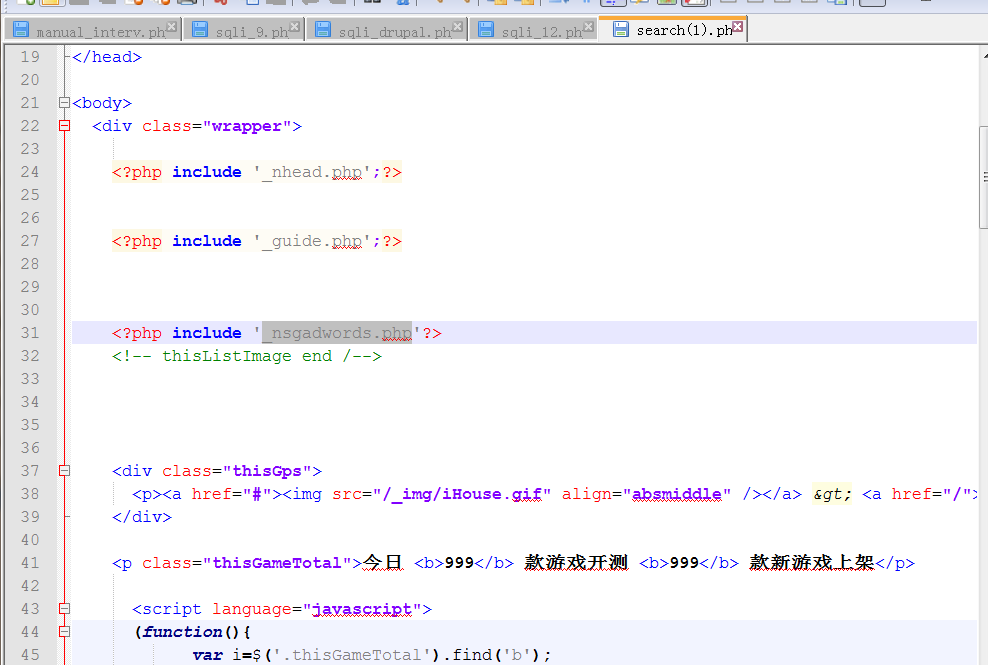988x665 pixels.
Task: Click the "thisGameTotal" class value on line 41
Action: pos(277,563)
